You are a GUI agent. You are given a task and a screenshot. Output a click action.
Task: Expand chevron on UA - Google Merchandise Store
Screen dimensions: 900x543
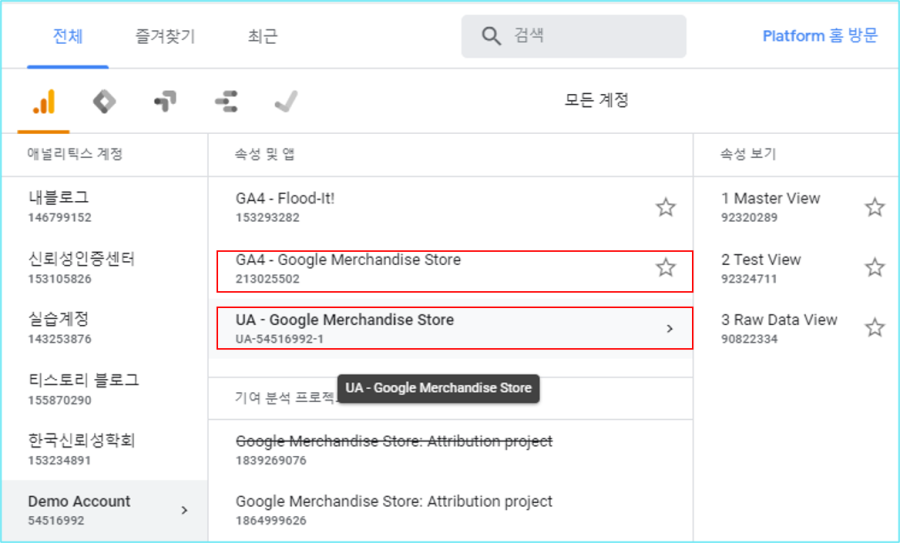coord(669,328)
